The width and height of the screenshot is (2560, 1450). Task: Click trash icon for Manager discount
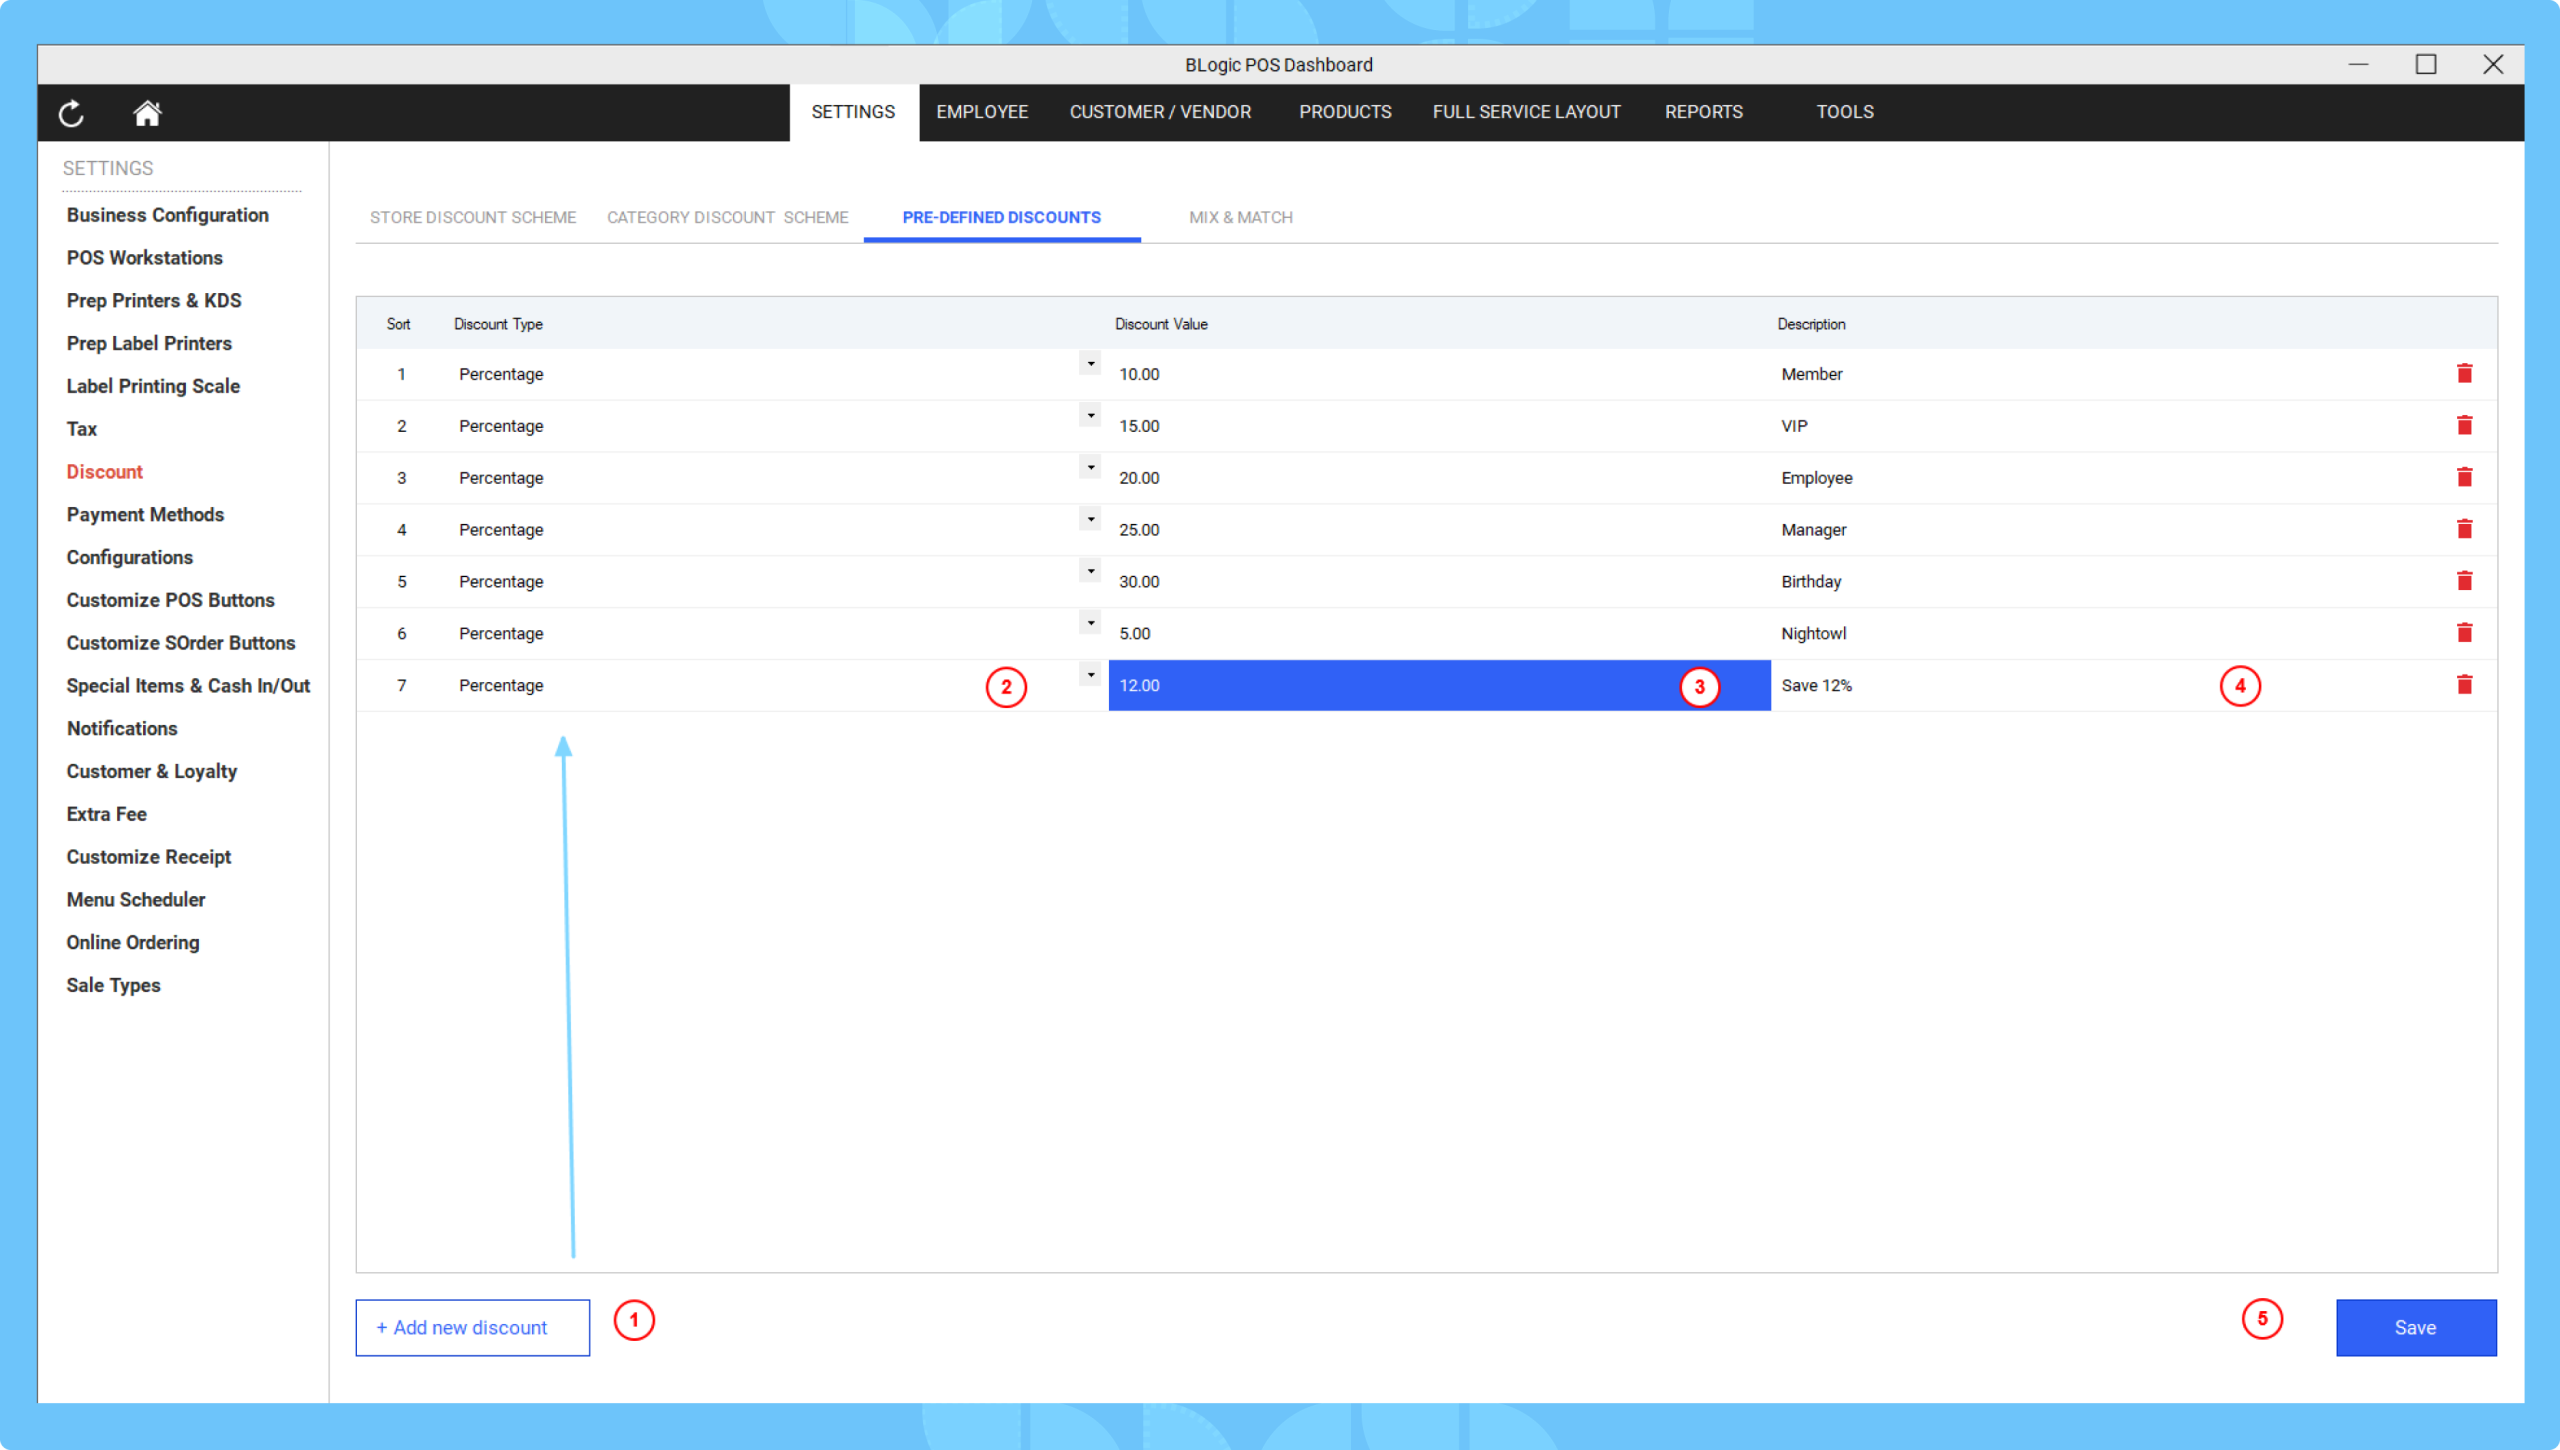[2464, 529]
